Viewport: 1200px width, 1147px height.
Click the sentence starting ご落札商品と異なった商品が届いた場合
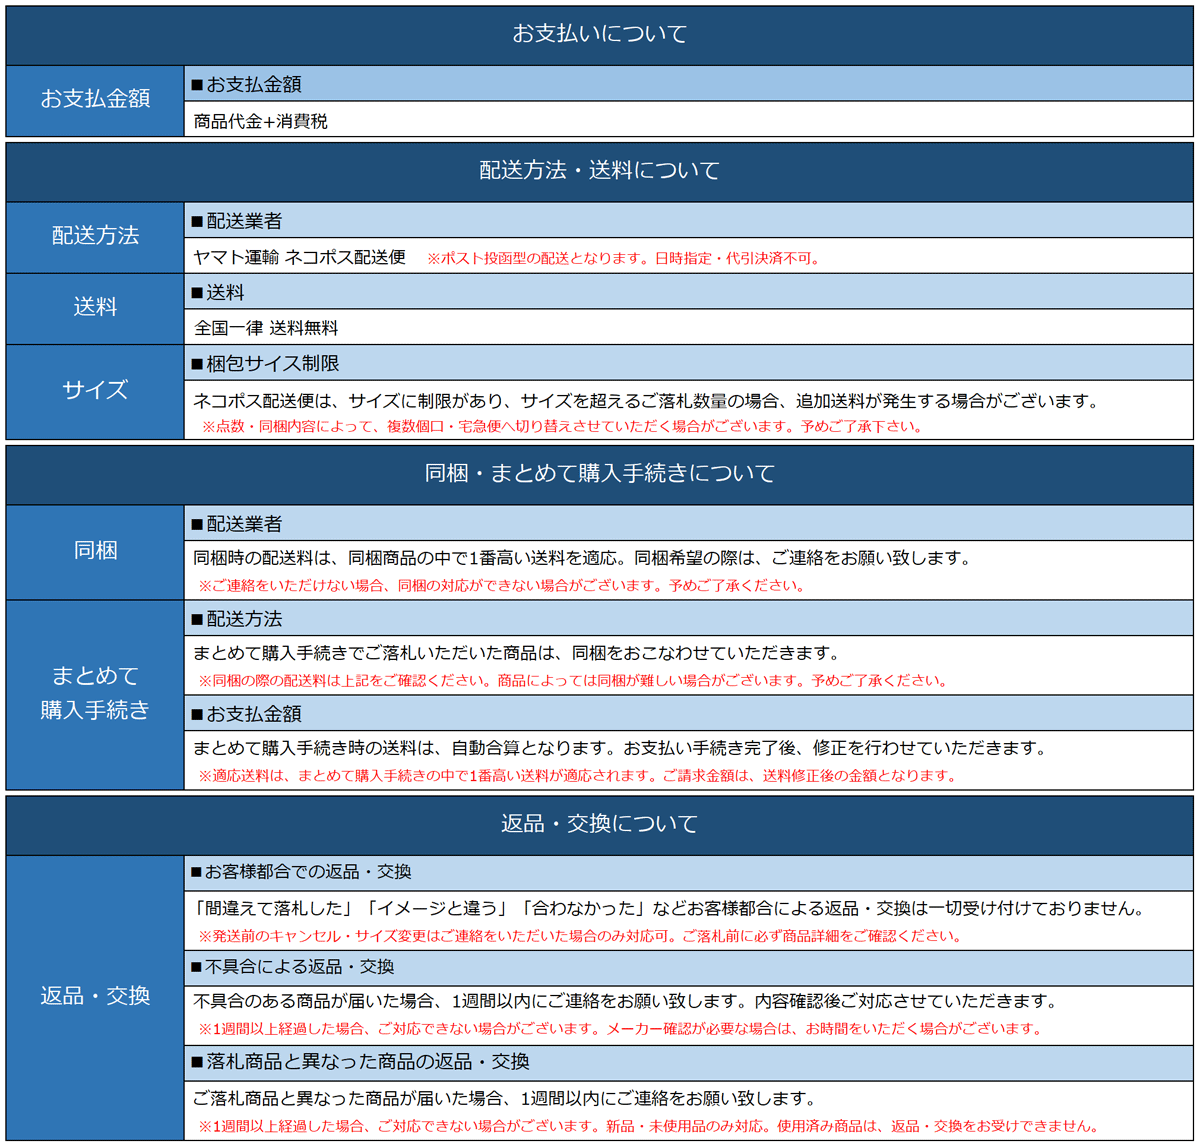[505, 1099]
